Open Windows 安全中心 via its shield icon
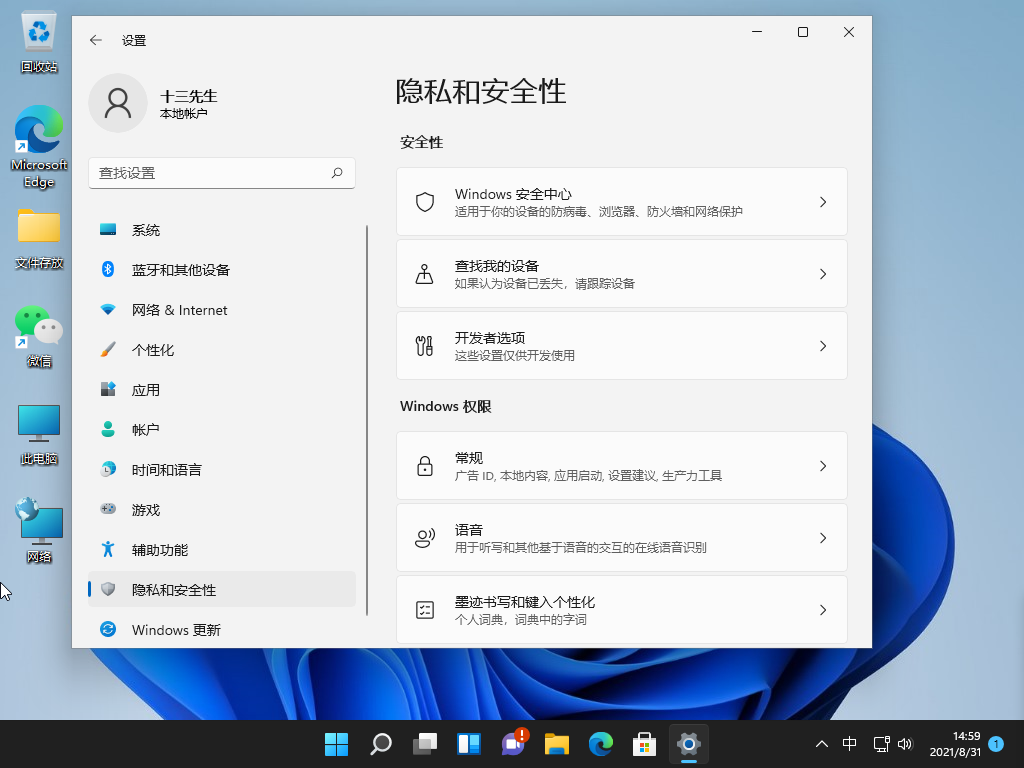The width and height of the screenshot is (1024, 768). (427, 201)
